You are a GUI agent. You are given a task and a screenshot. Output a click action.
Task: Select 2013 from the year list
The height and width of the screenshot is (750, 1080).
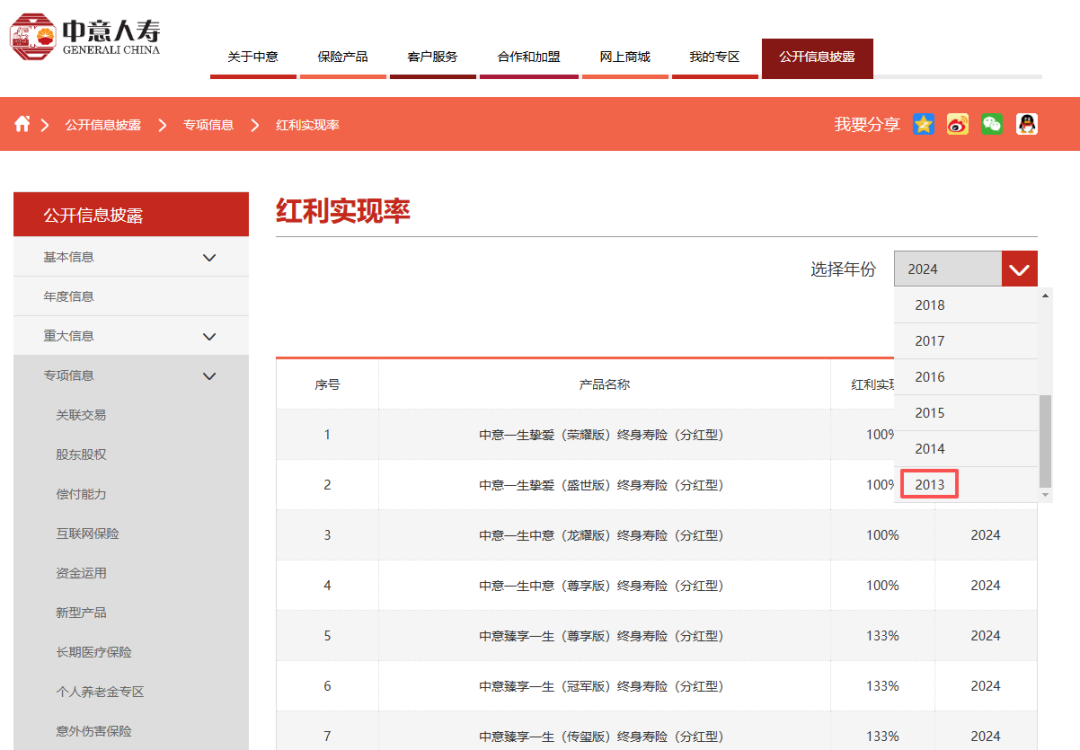[x=929, y=485]
